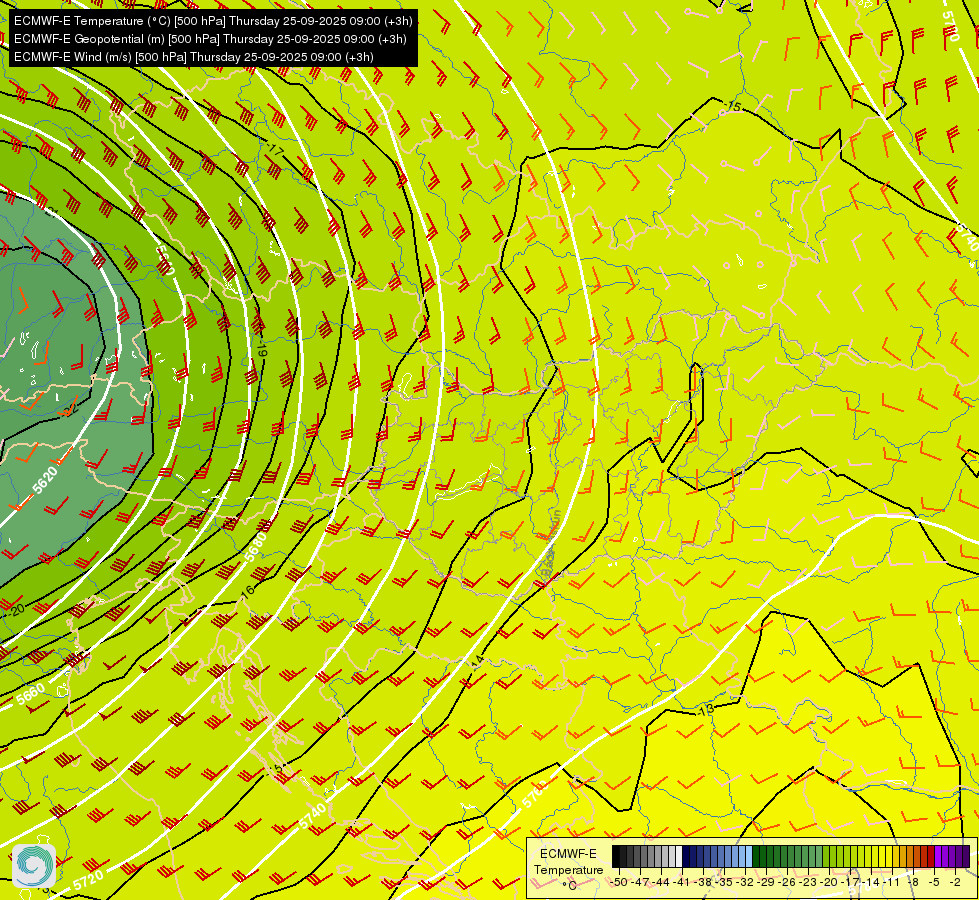The image size is (979, 900).
Task: Click the -32 value on legend scale
Action: (745, 882)
